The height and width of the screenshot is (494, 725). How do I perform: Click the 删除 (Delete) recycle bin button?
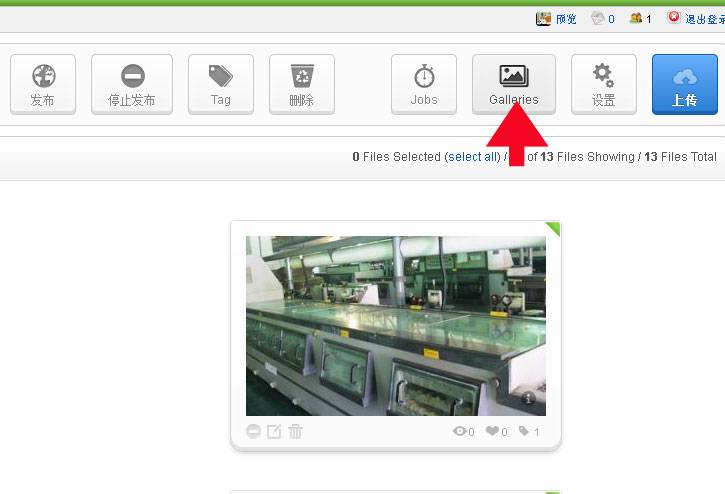pyautogui.click(x=301, y=84)
